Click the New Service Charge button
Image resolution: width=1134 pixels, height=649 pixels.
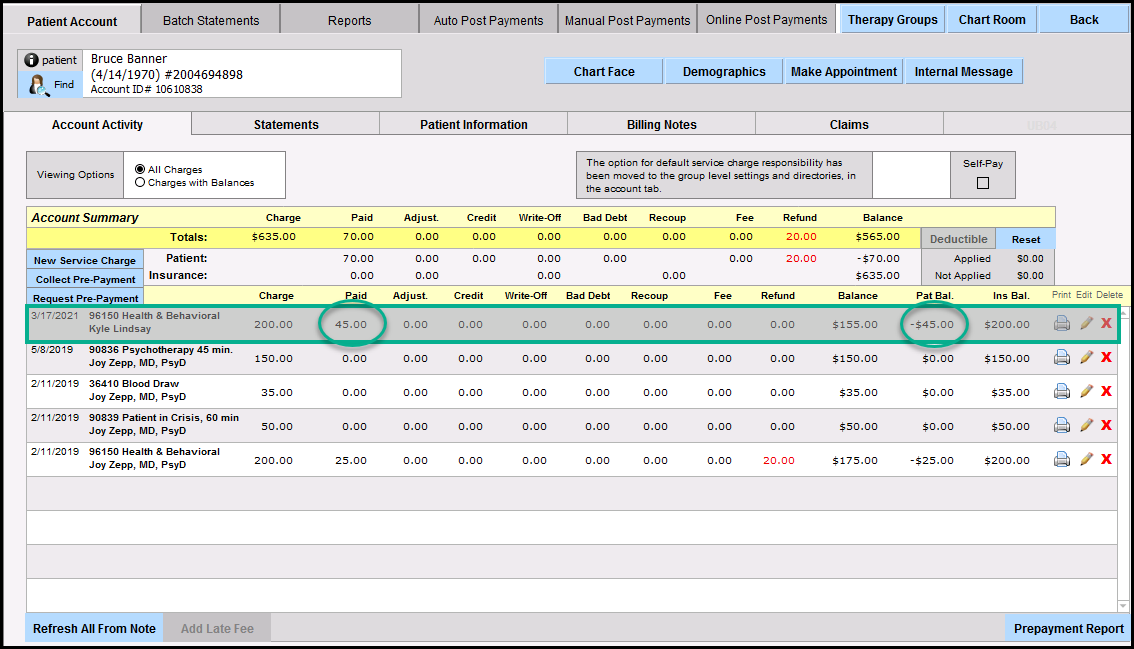[84, 261]
